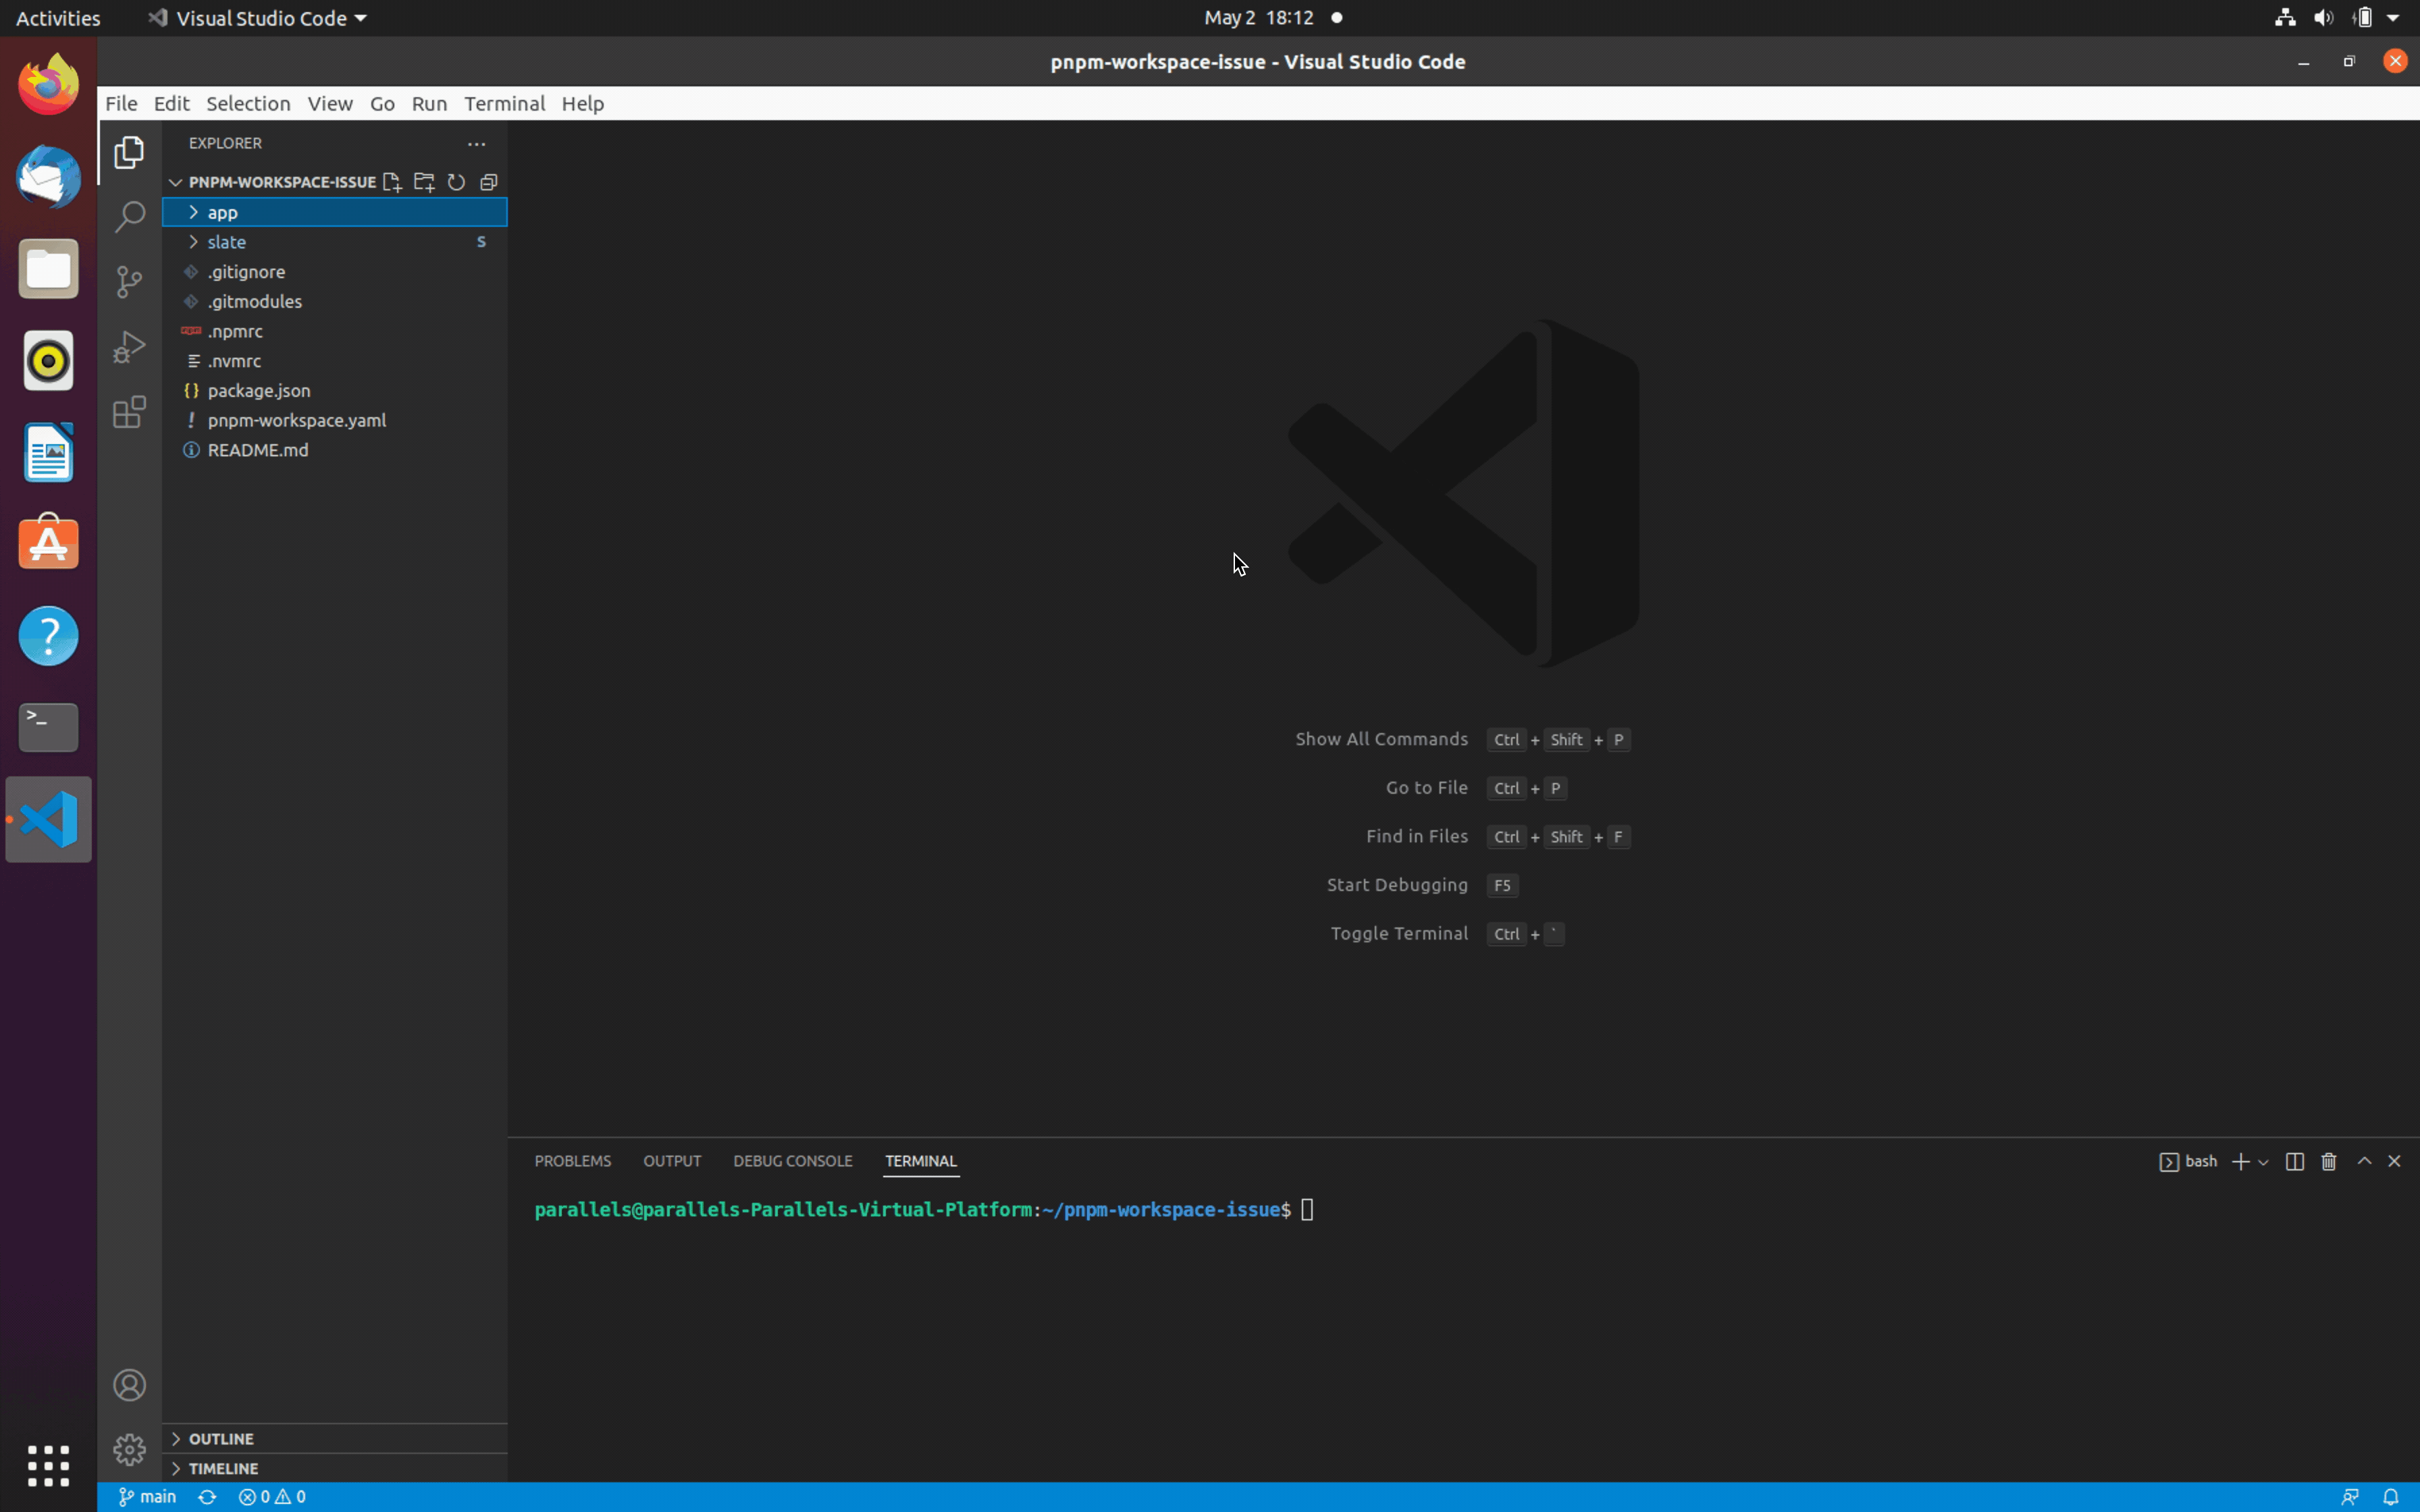This screenshot has width=2420, height=1512.
Task: Maximize the terminal panel size
Action: click(x=2364, y=1161)
